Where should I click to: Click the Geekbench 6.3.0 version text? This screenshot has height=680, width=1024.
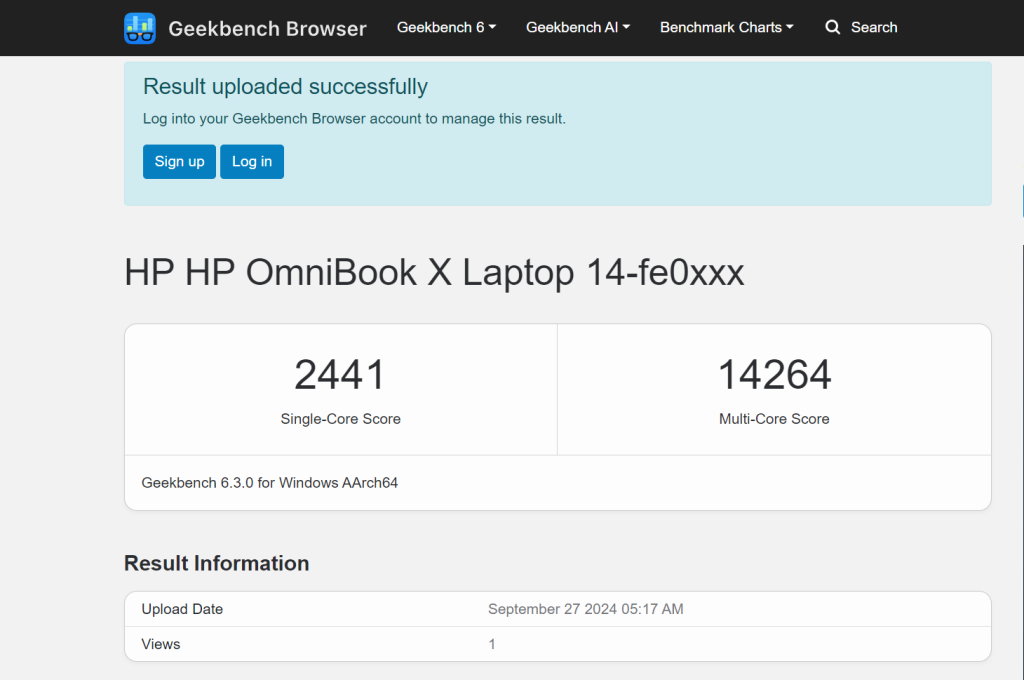[270, 482]
